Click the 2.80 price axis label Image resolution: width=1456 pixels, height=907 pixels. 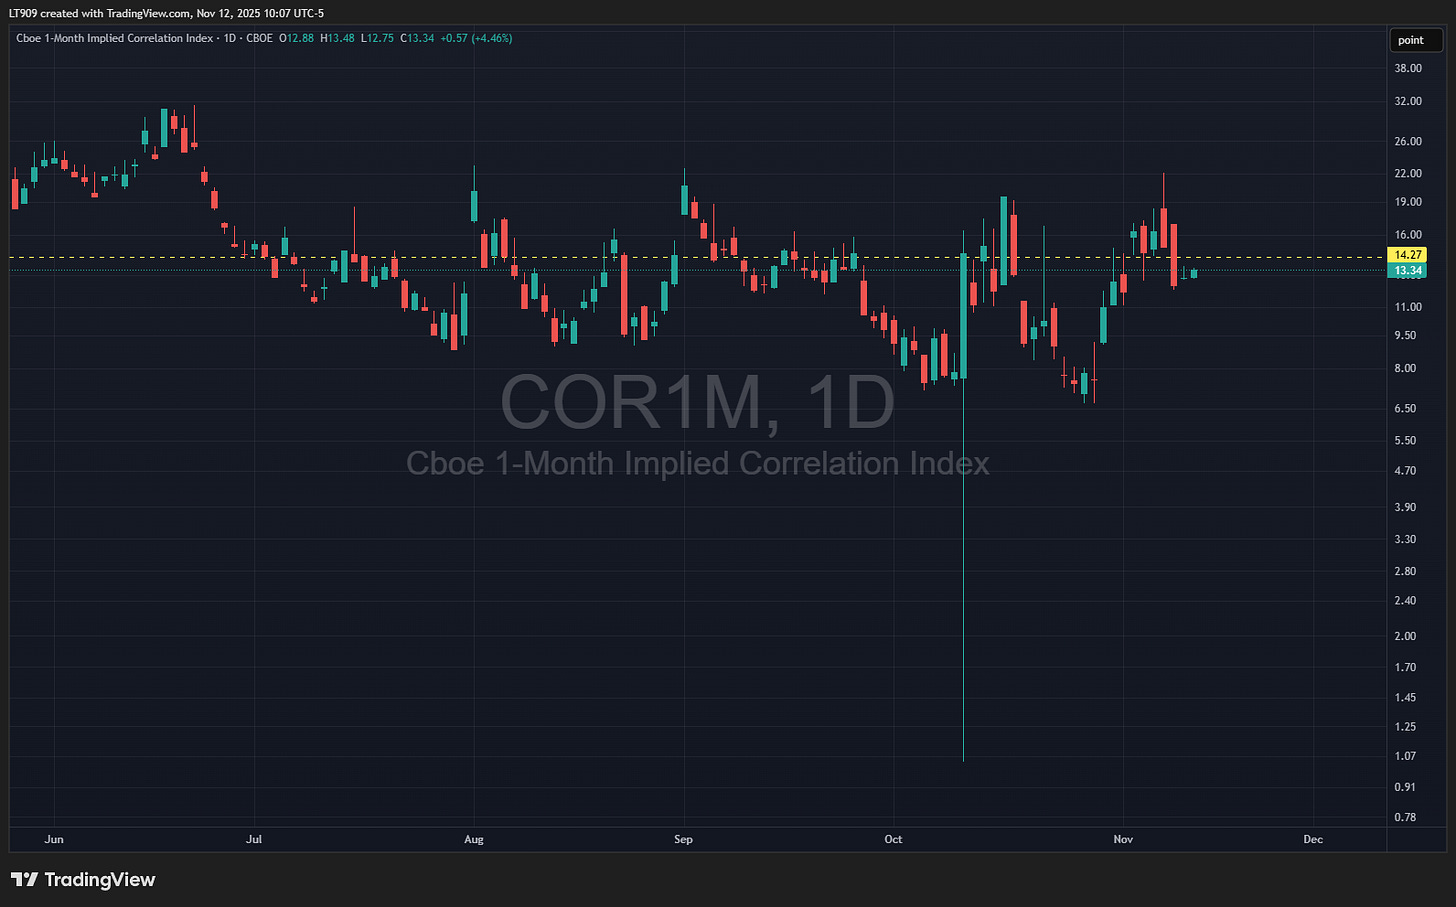[x=1405, y=571]
